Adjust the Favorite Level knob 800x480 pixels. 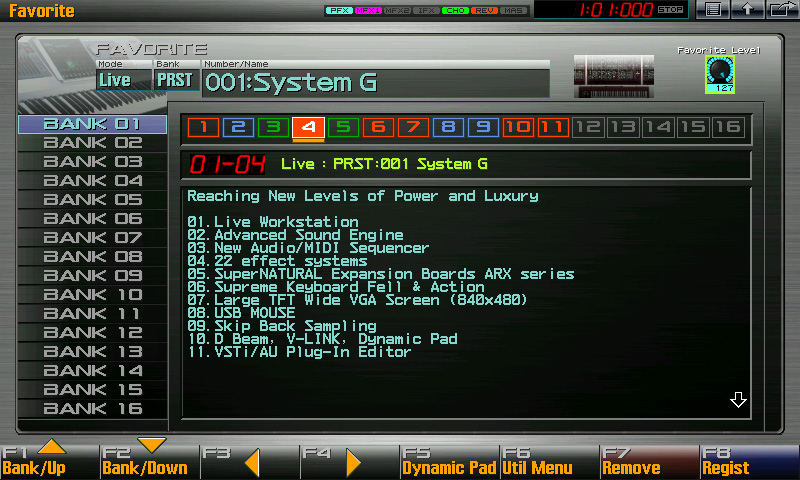(x=719, y=74)
